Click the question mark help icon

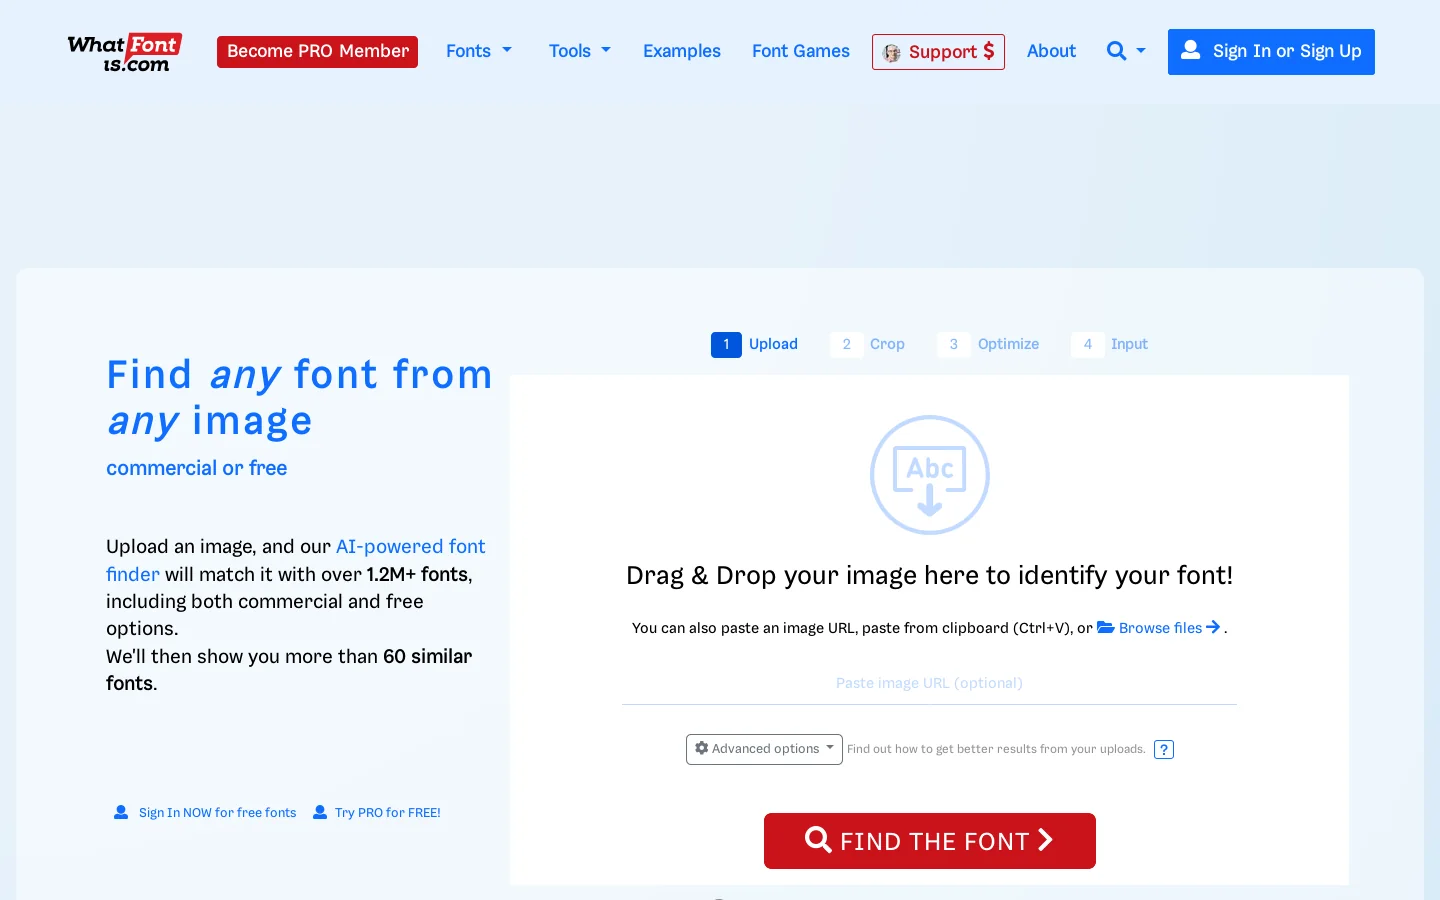point(1164,750)
